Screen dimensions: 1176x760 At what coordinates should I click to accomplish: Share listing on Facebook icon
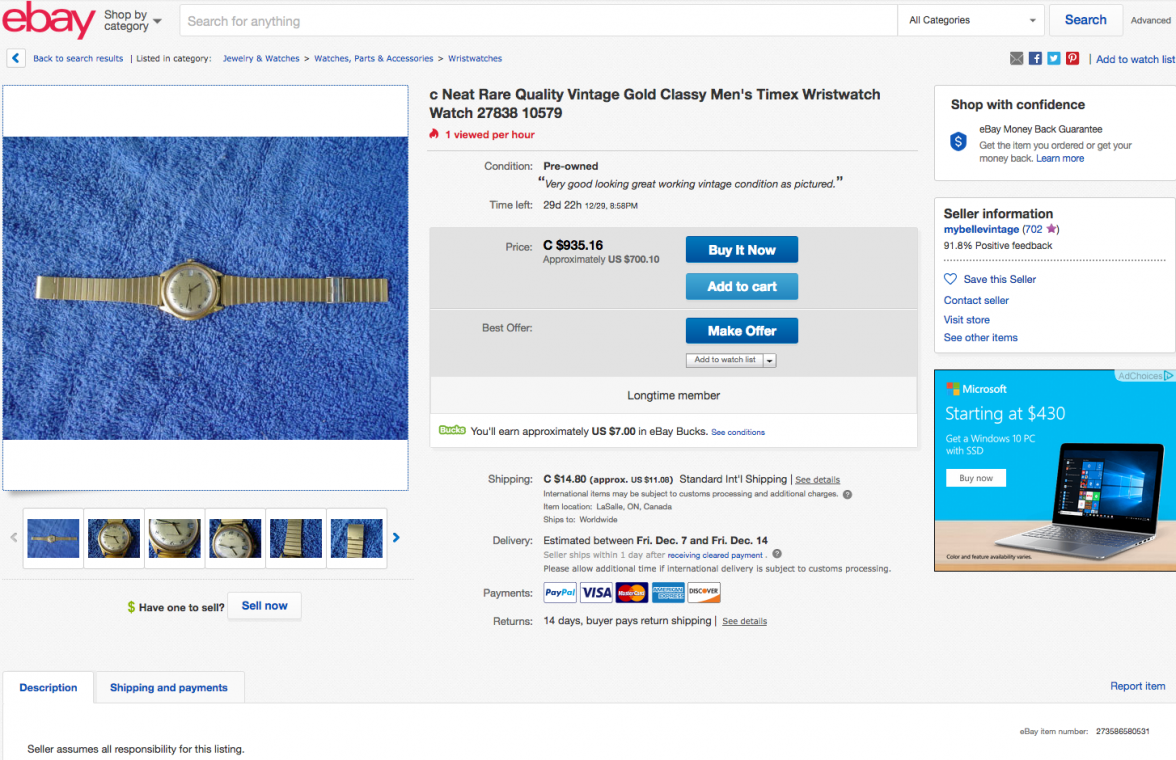(1035, 59)
